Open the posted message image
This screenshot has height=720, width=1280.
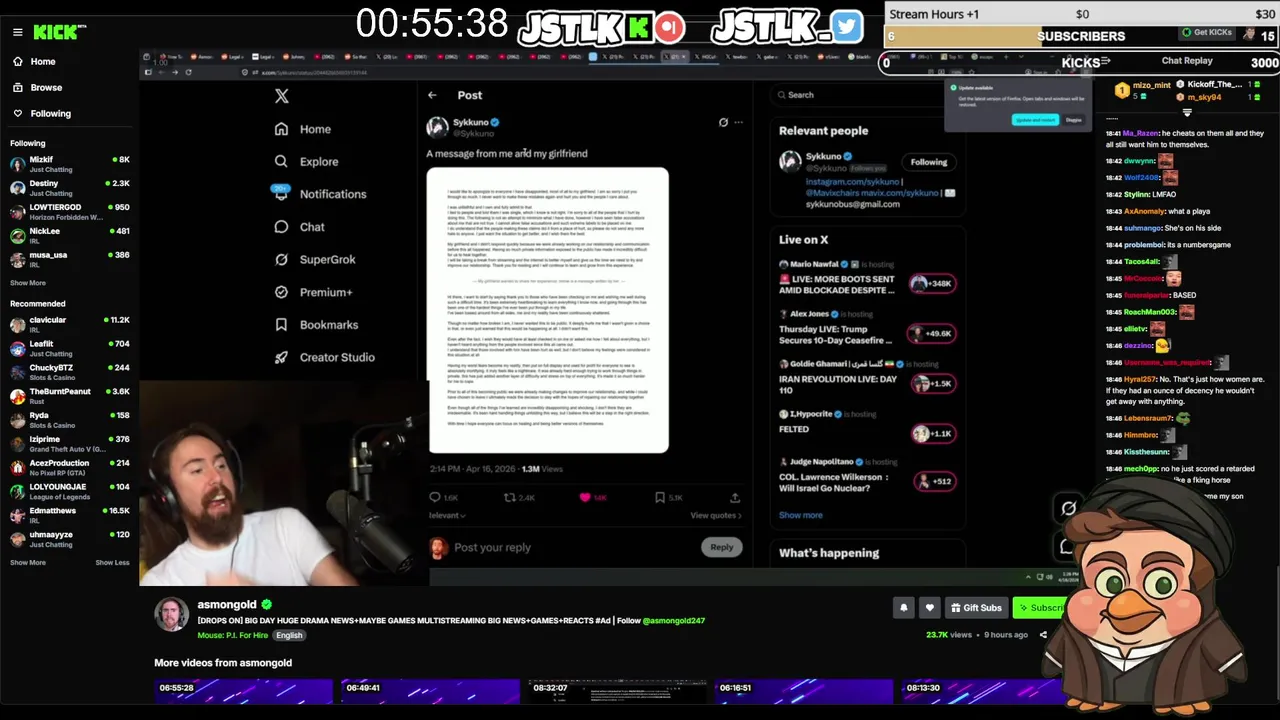548,310
